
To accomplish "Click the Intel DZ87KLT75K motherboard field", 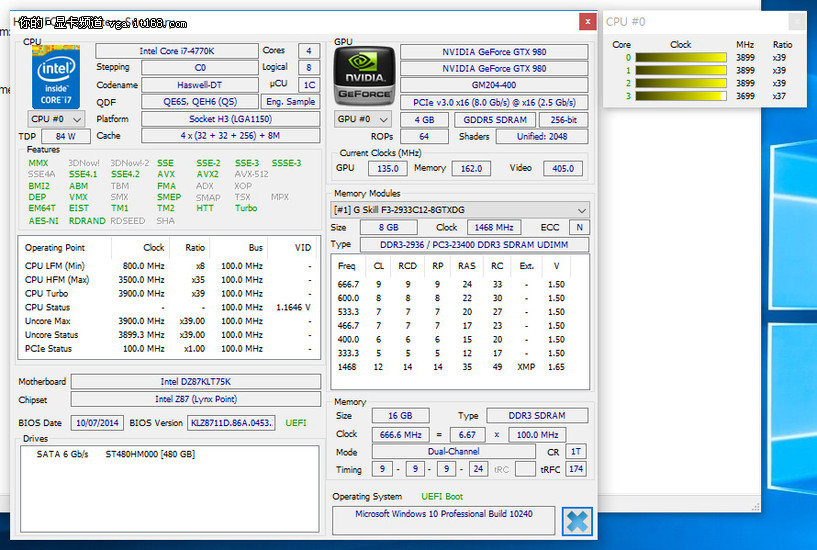I will coord(195,382).
